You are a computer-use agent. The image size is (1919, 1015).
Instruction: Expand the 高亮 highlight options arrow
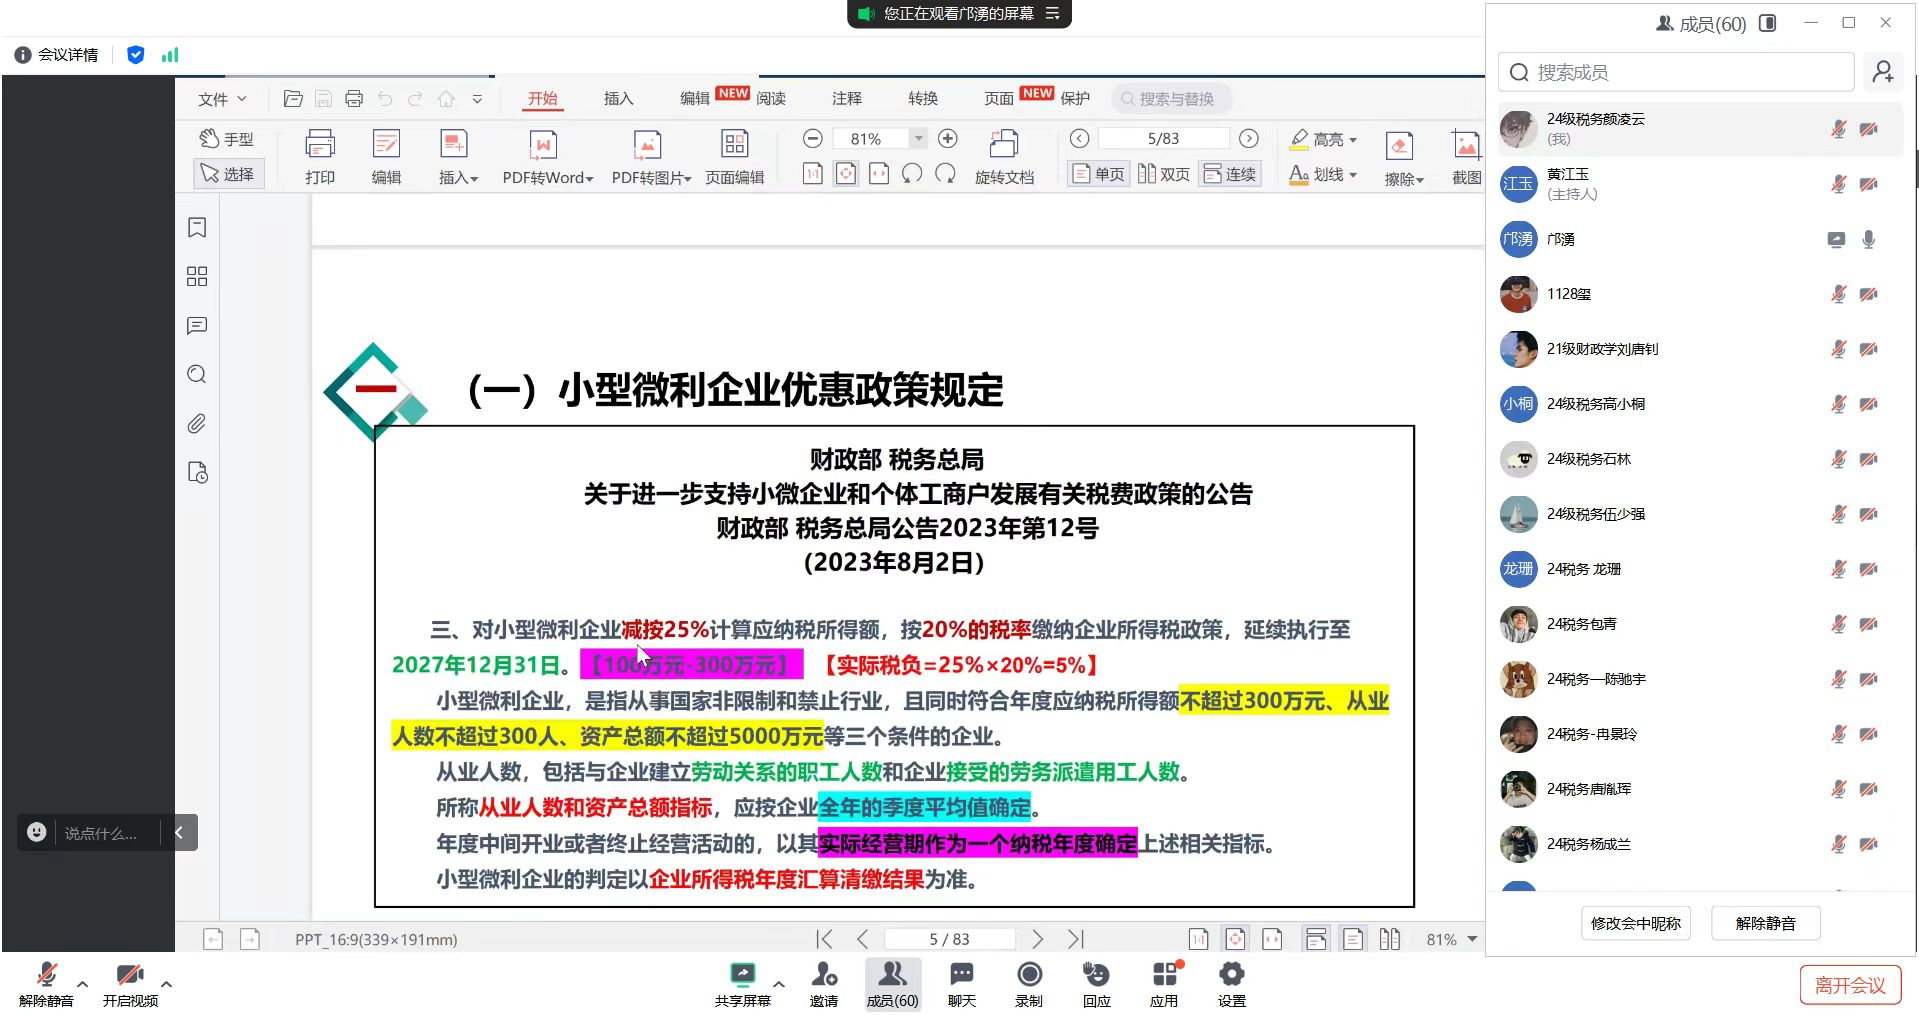pyautogui.click(x=1353, y=140)
